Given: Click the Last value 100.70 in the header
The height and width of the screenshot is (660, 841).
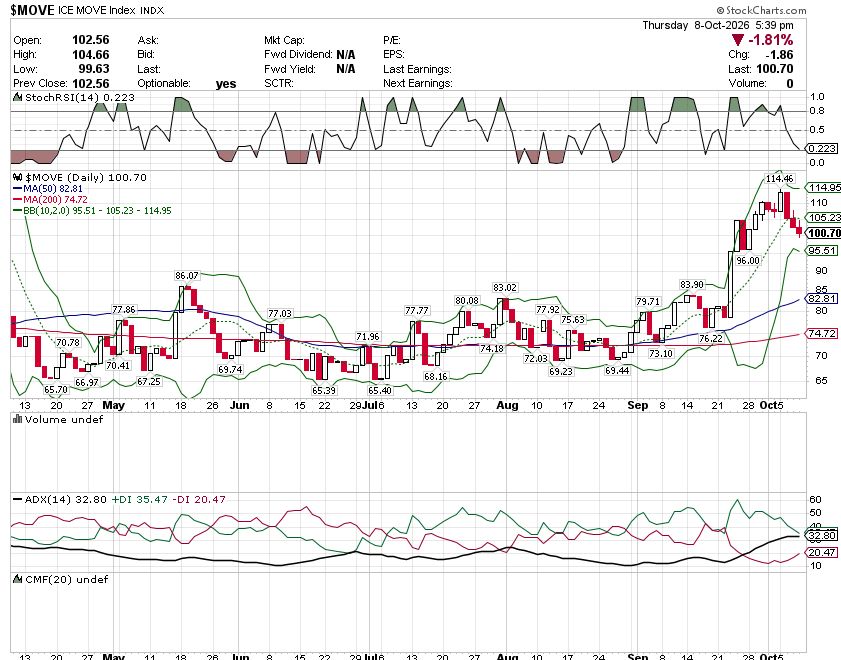Looking at the screenshot, I should [774, 69].
